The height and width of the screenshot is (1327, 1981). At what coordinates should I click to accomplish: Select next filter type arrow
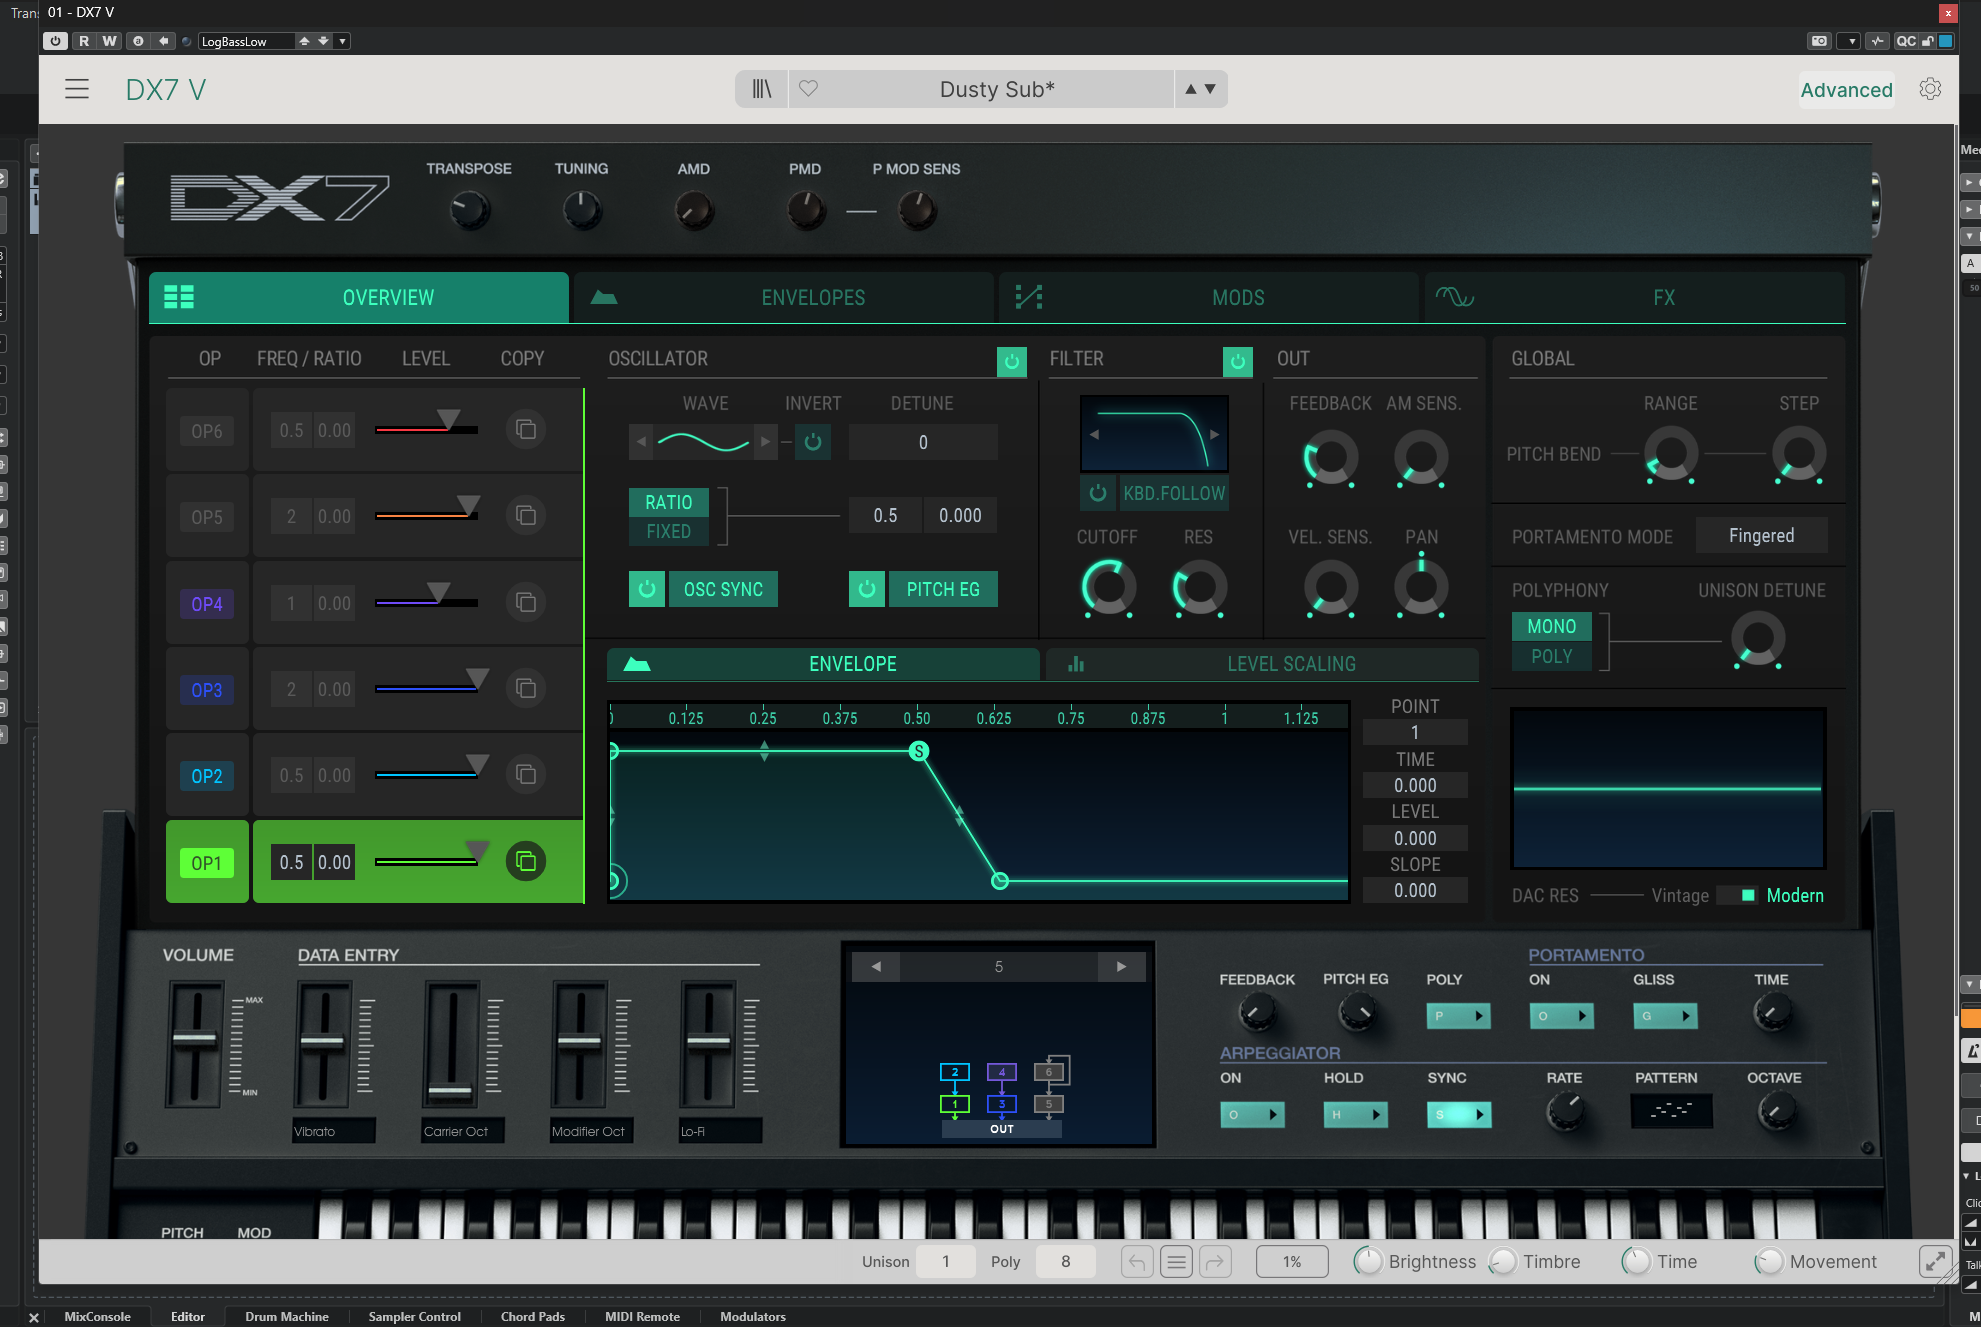click(x=1214, y=434)
